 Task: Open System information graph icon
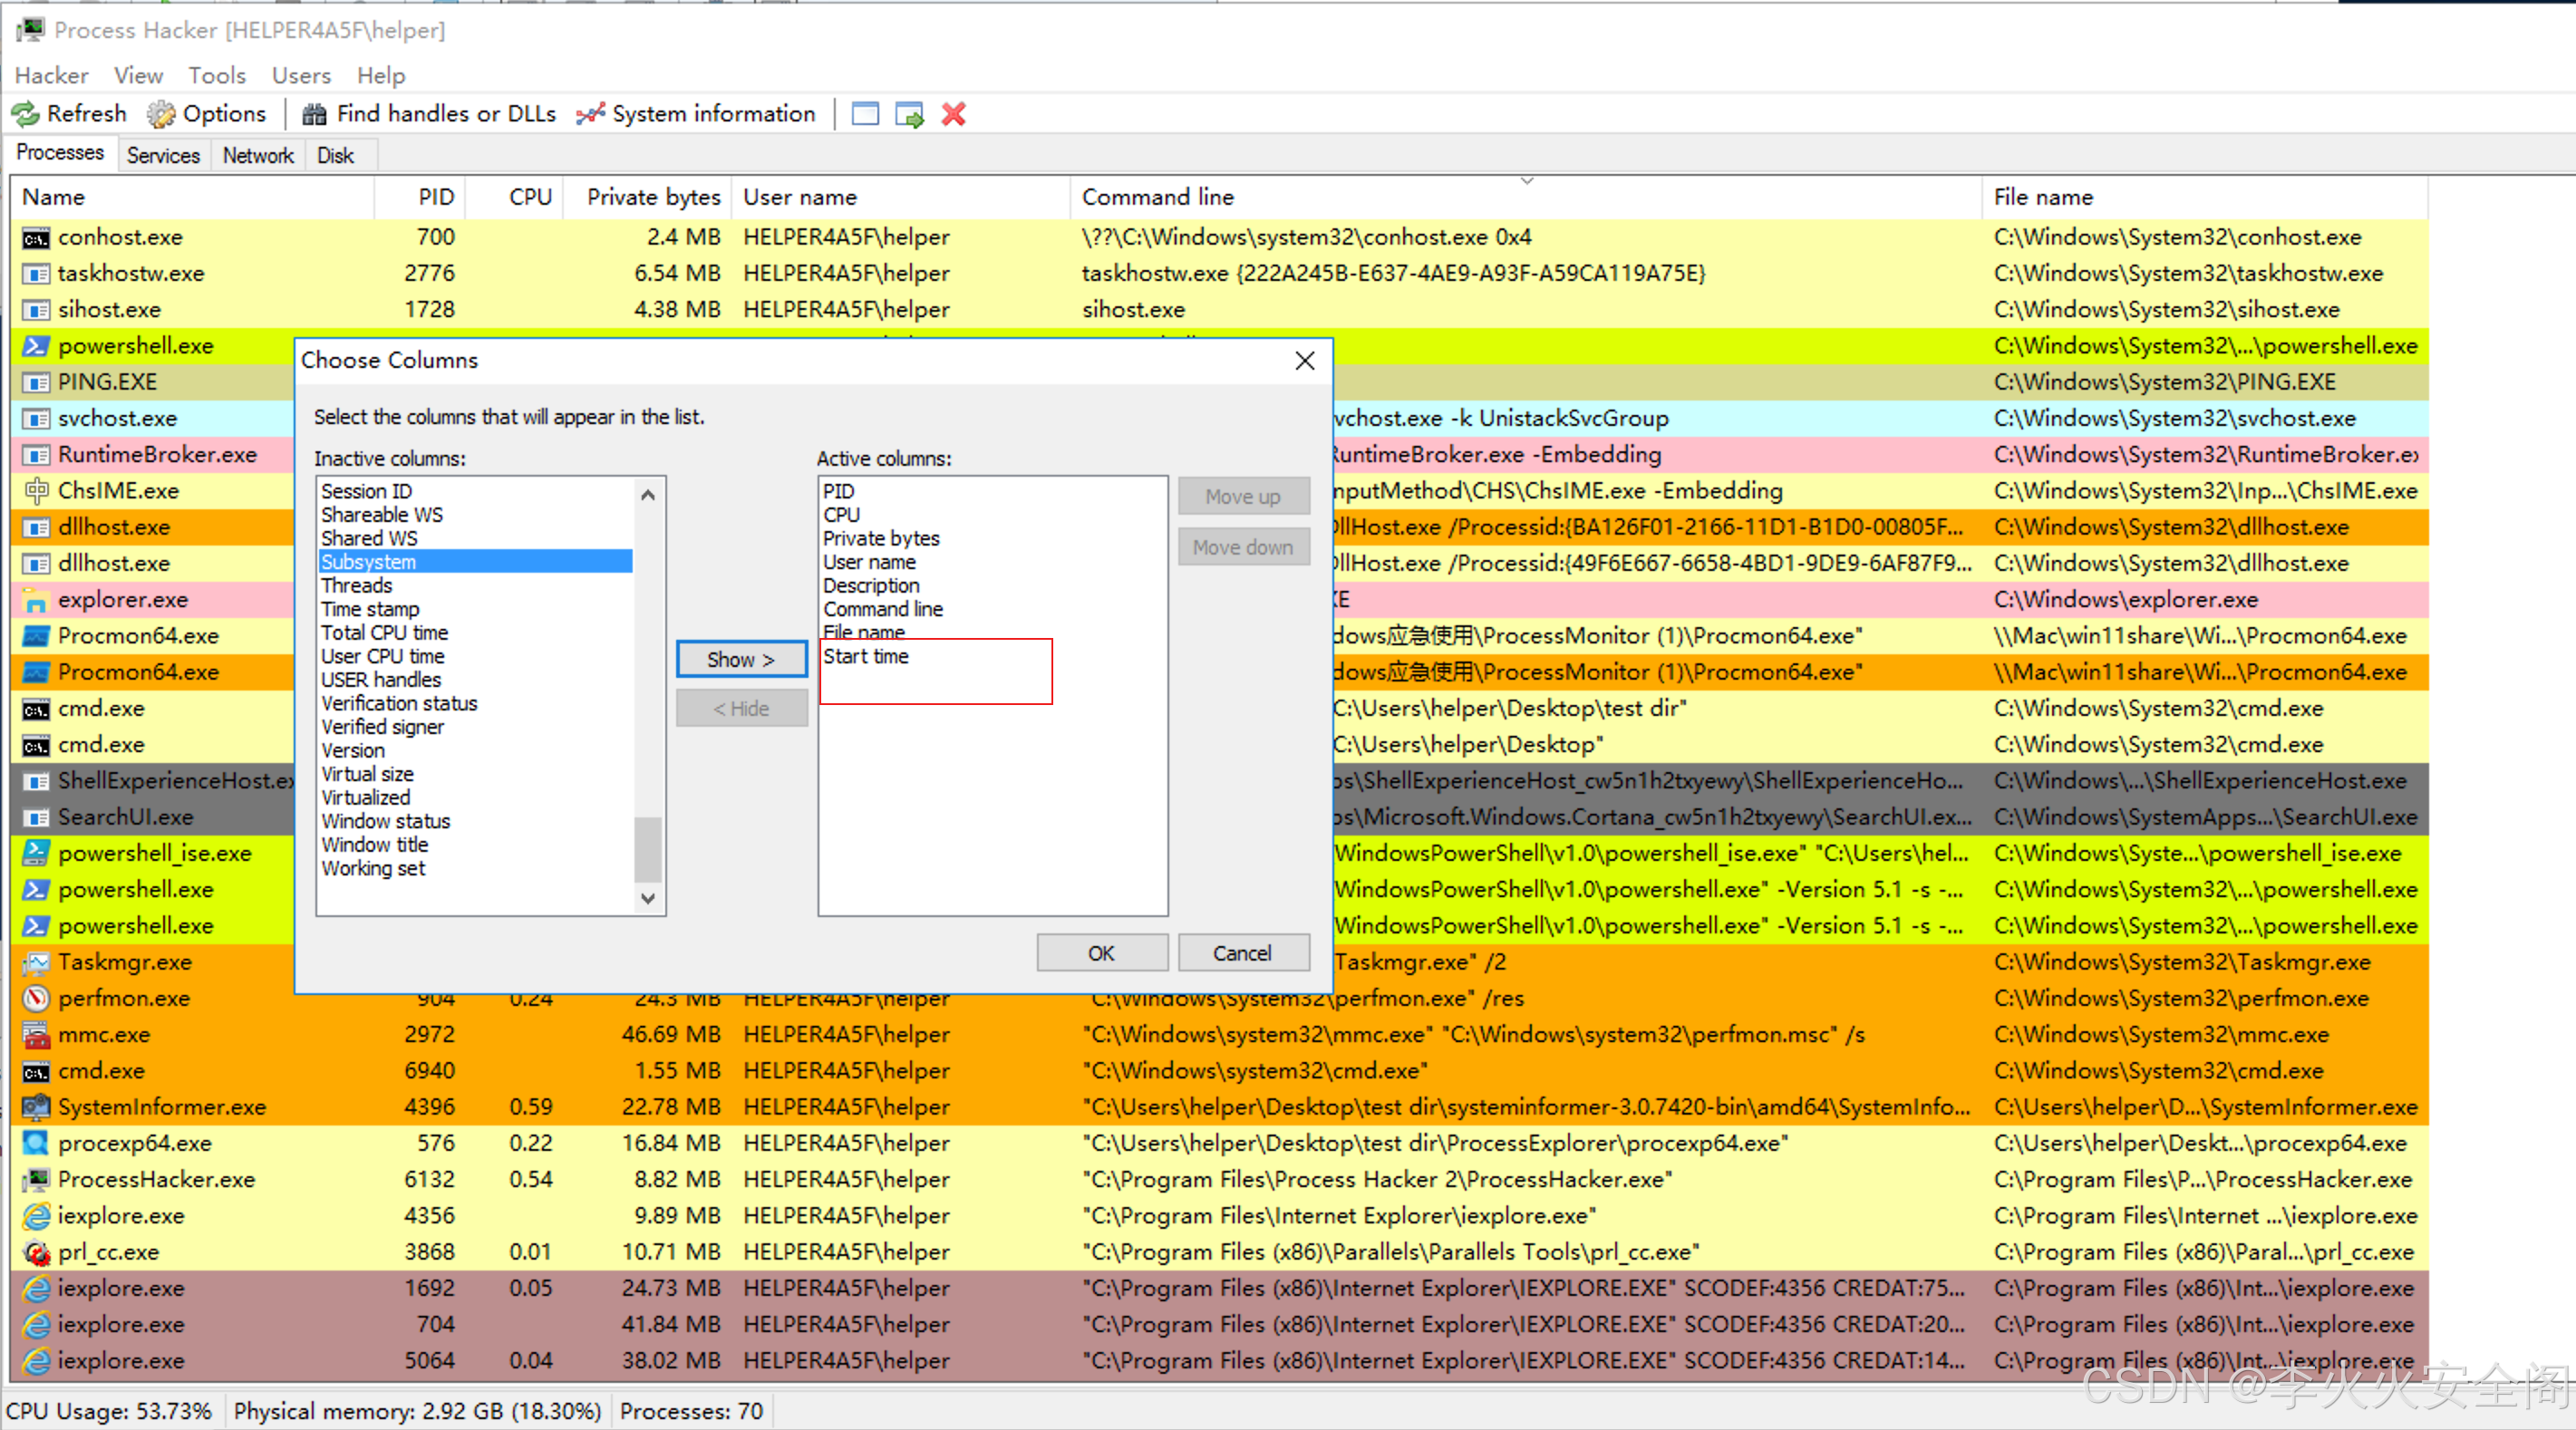[x=591, y=114]
